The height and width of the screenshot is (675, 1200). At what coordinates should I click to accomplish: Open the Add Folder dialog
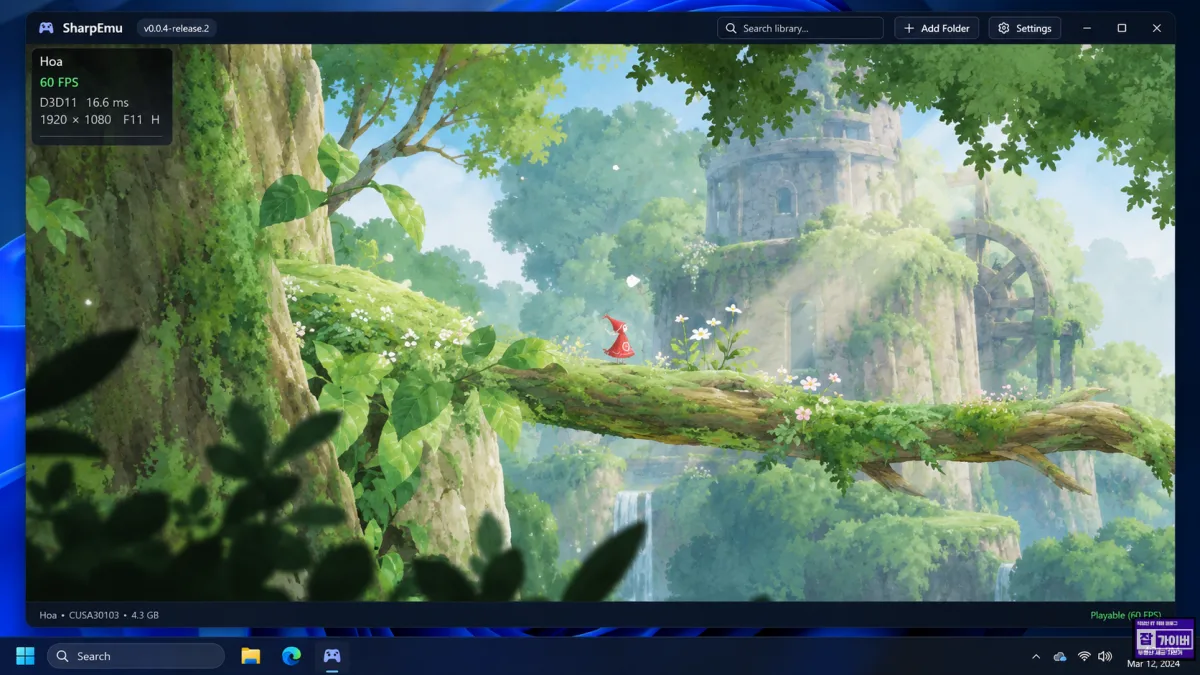[936, 28]
